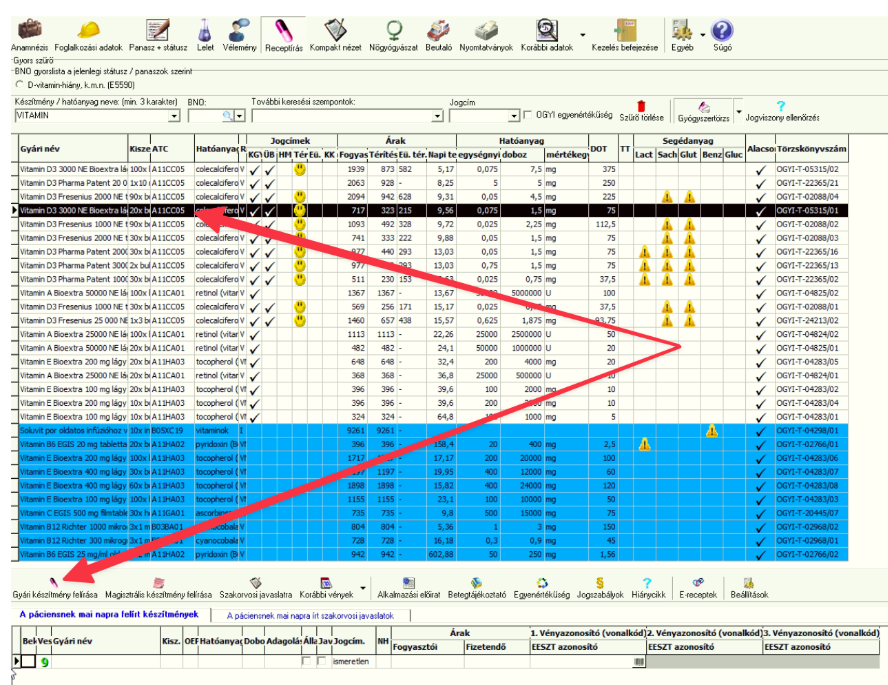Open Korábbi vények icon

pos(326,583)
